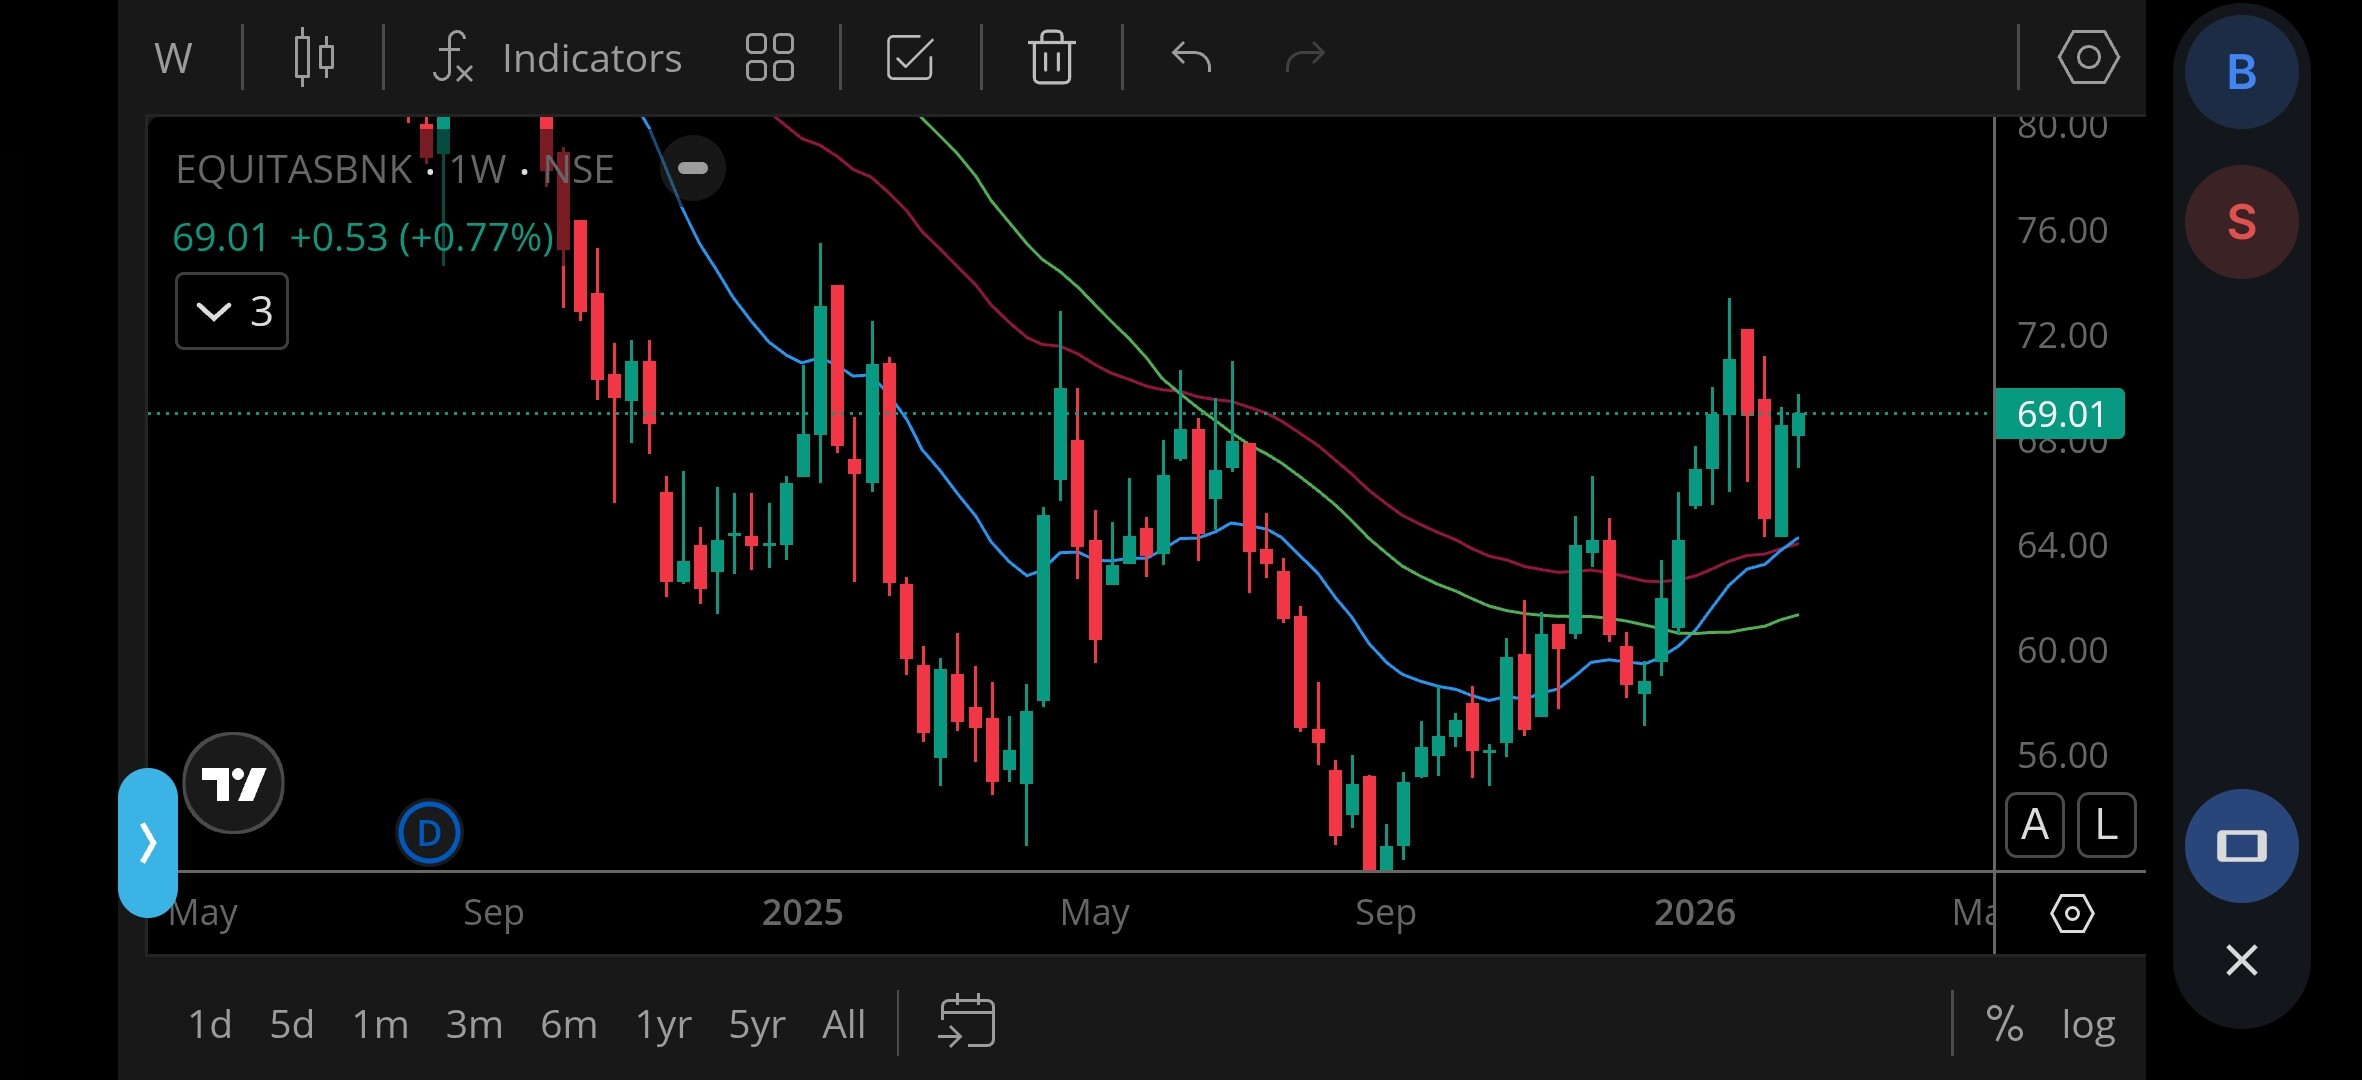Open the candlestick chart style selector
Screen dimensions: 2362x1080
pyautogui.click(x=313, y=57)
